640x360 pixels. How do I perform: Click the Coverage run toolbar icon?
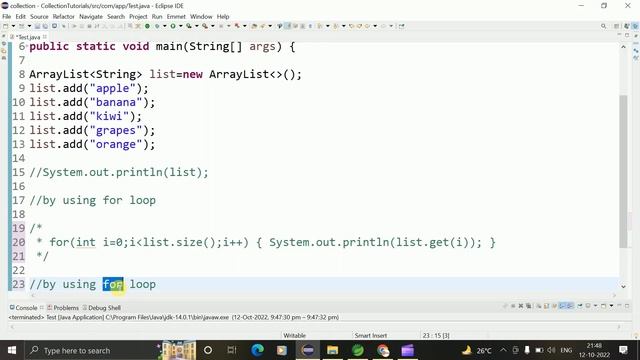189,26
